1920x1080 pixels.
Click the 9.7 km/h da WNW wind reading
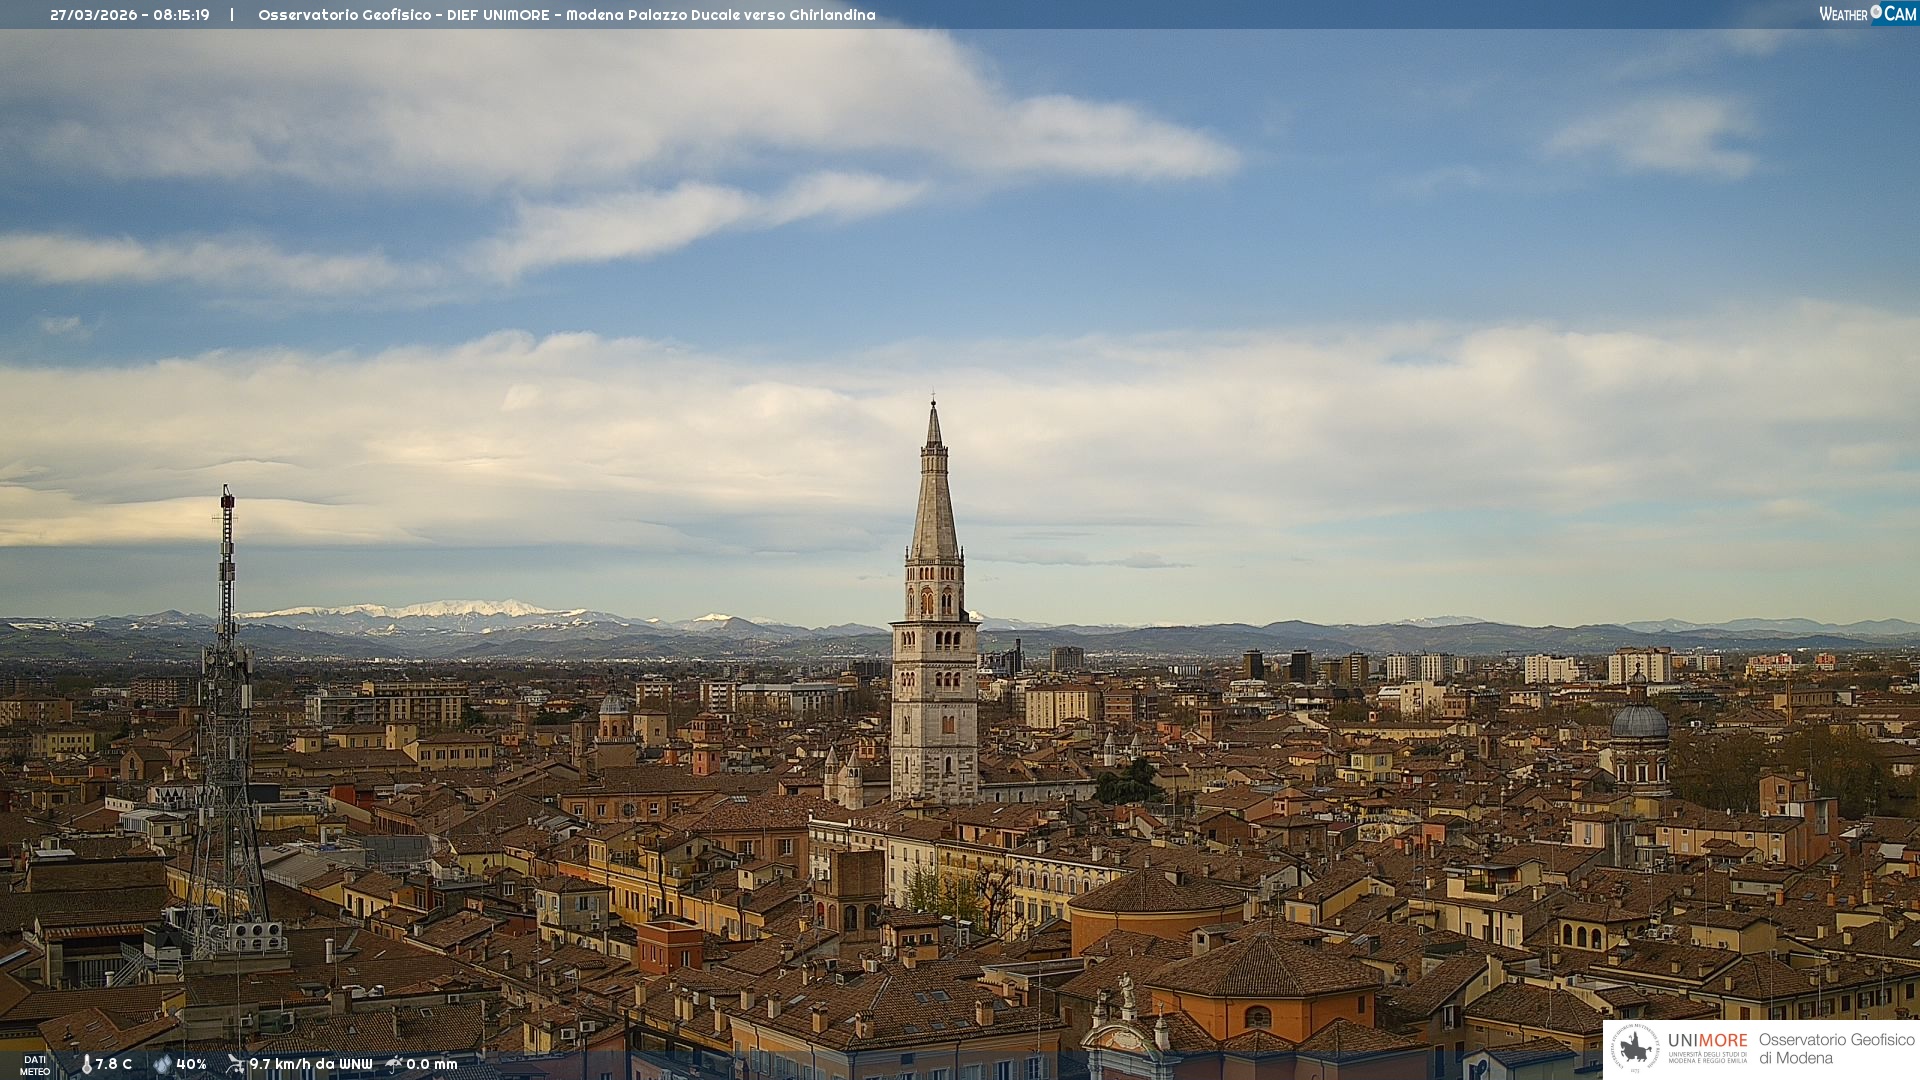point(310,1064)
